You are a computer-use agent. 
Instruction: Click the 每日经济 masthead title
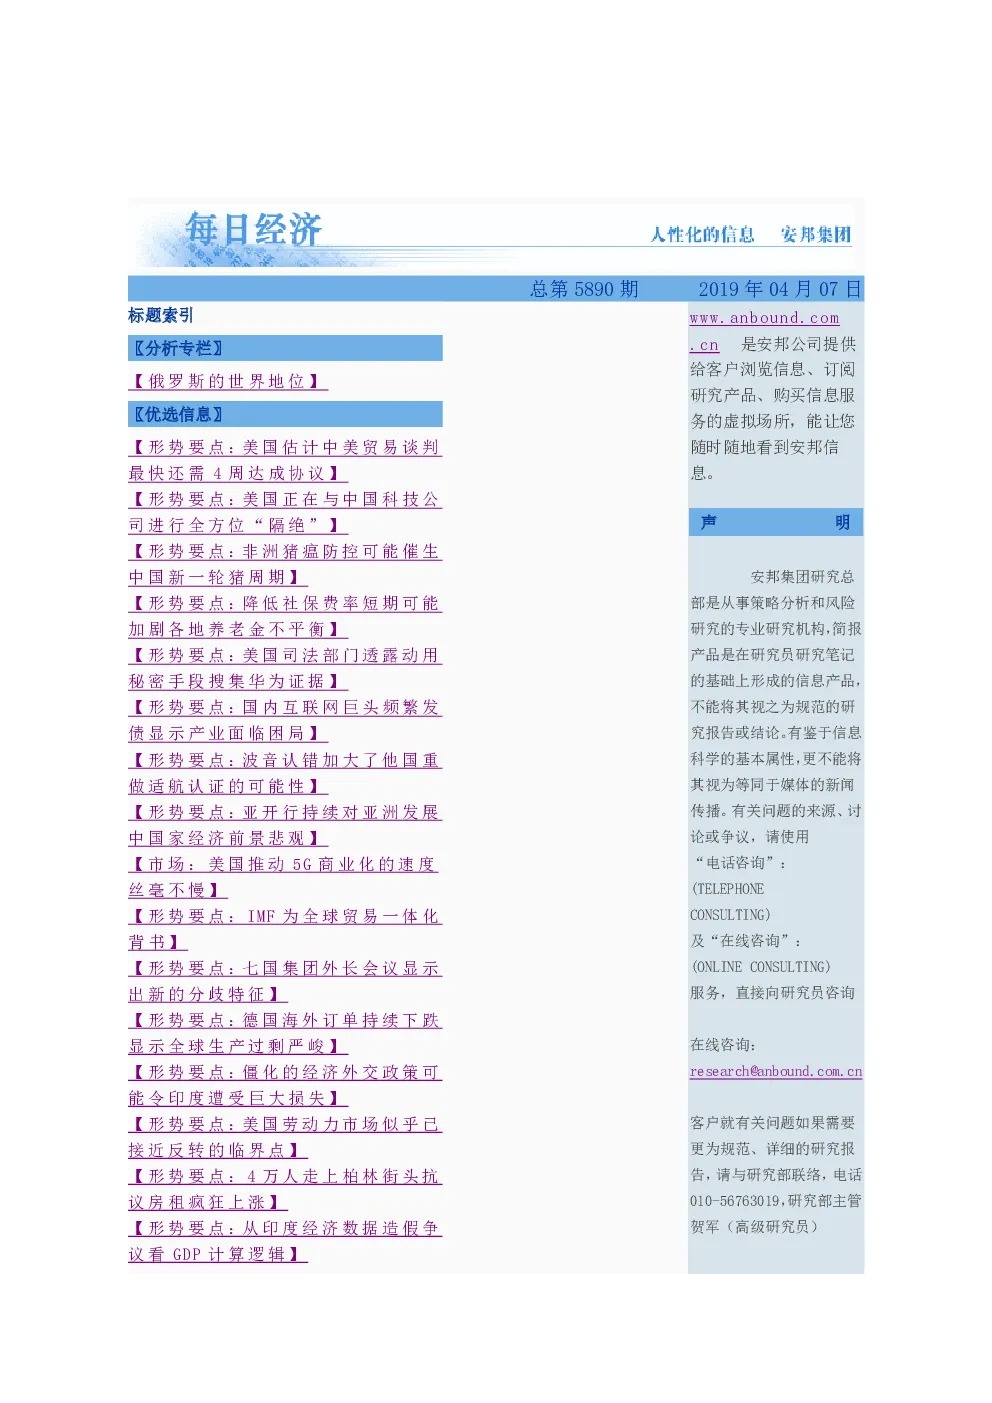click(254, 229)
